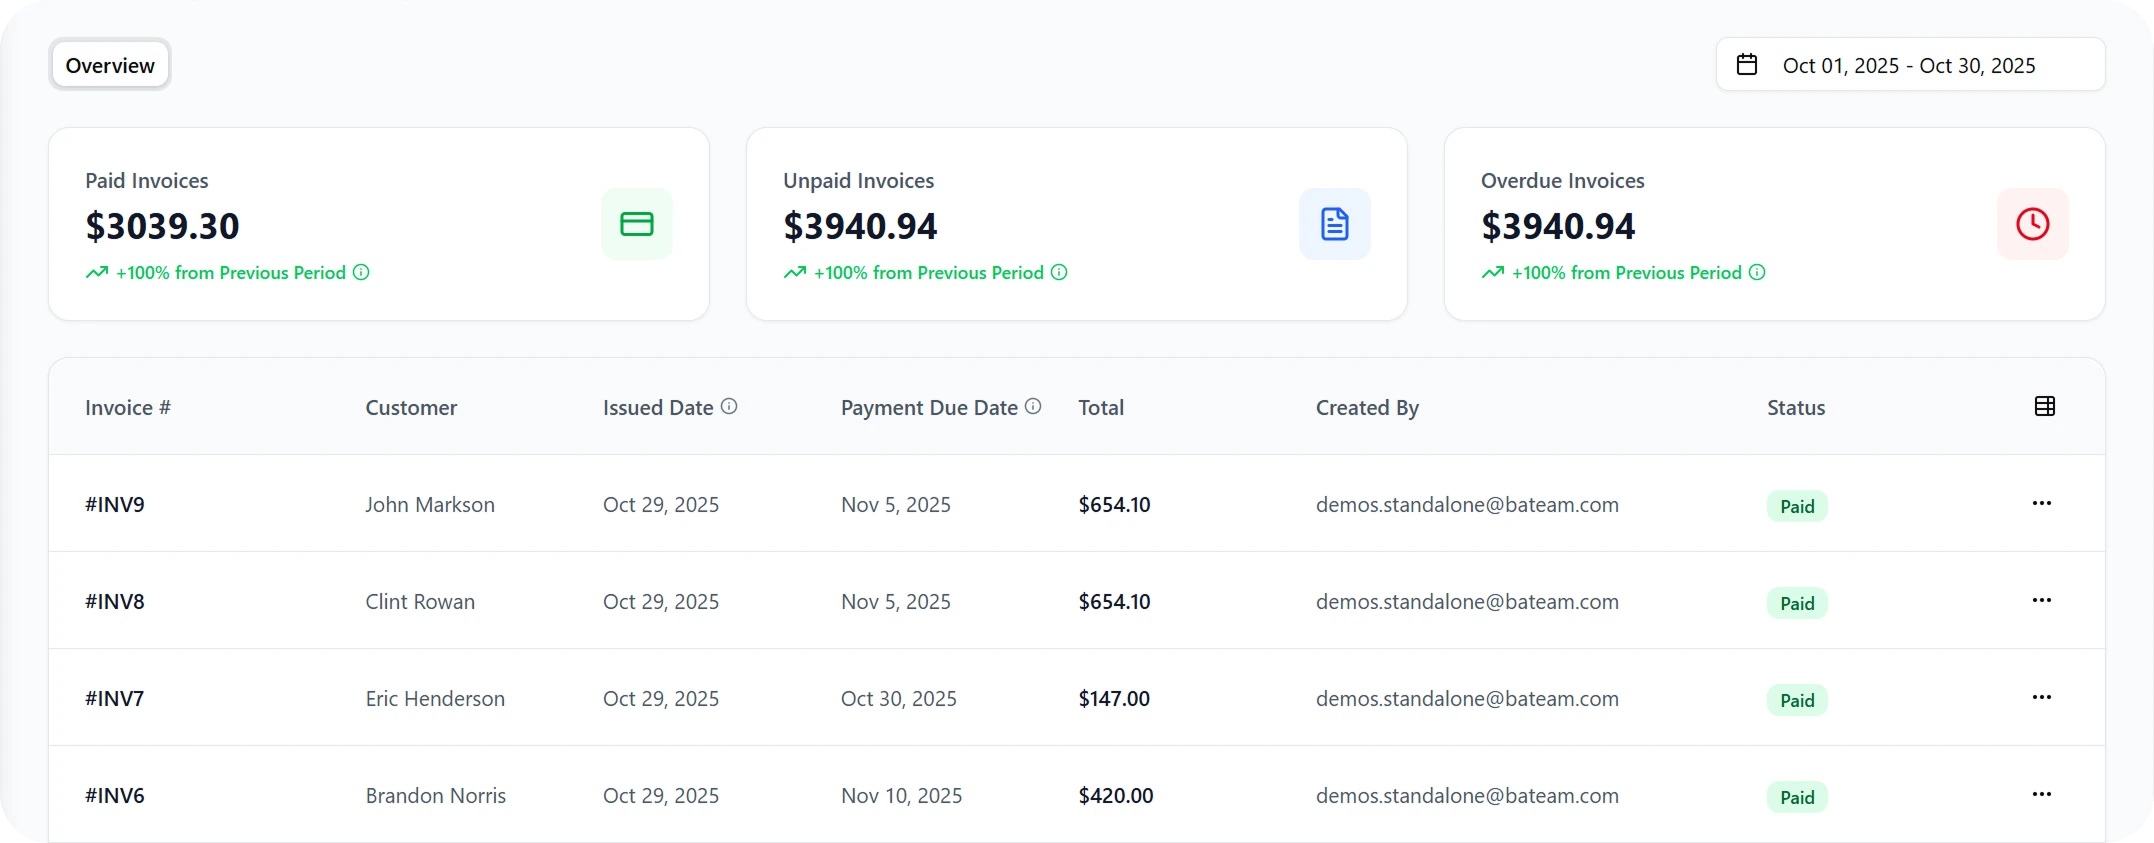Click the red clock icon for Overdue Invoices
The height and width of the screenshot is (843, 2154).
2033,224
